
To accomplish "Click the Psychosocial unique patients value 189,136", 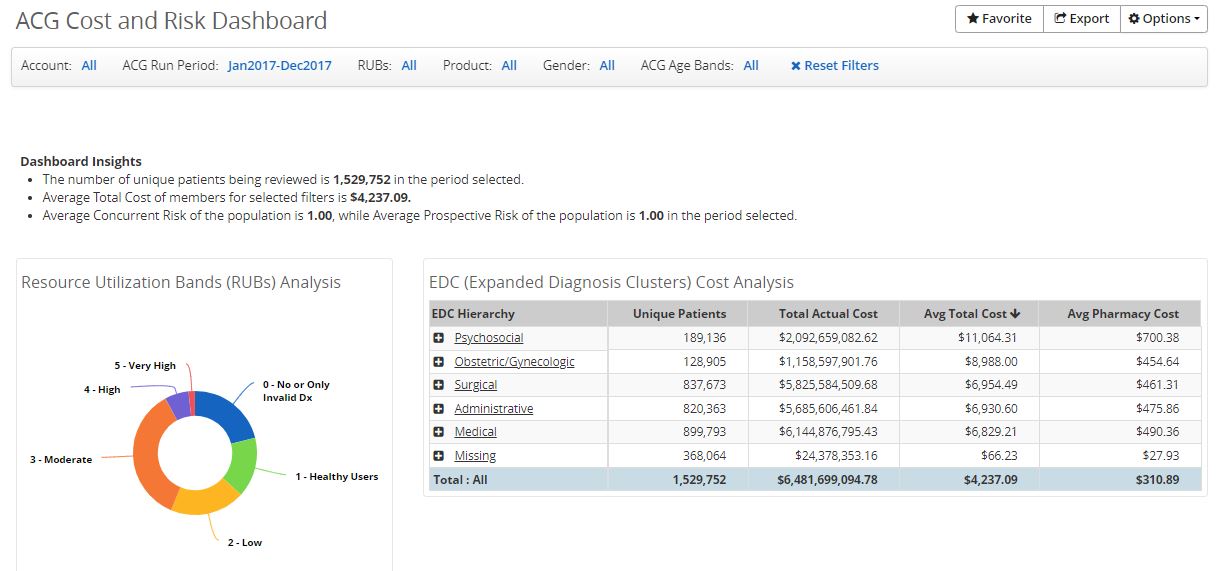I will [704, 338].
